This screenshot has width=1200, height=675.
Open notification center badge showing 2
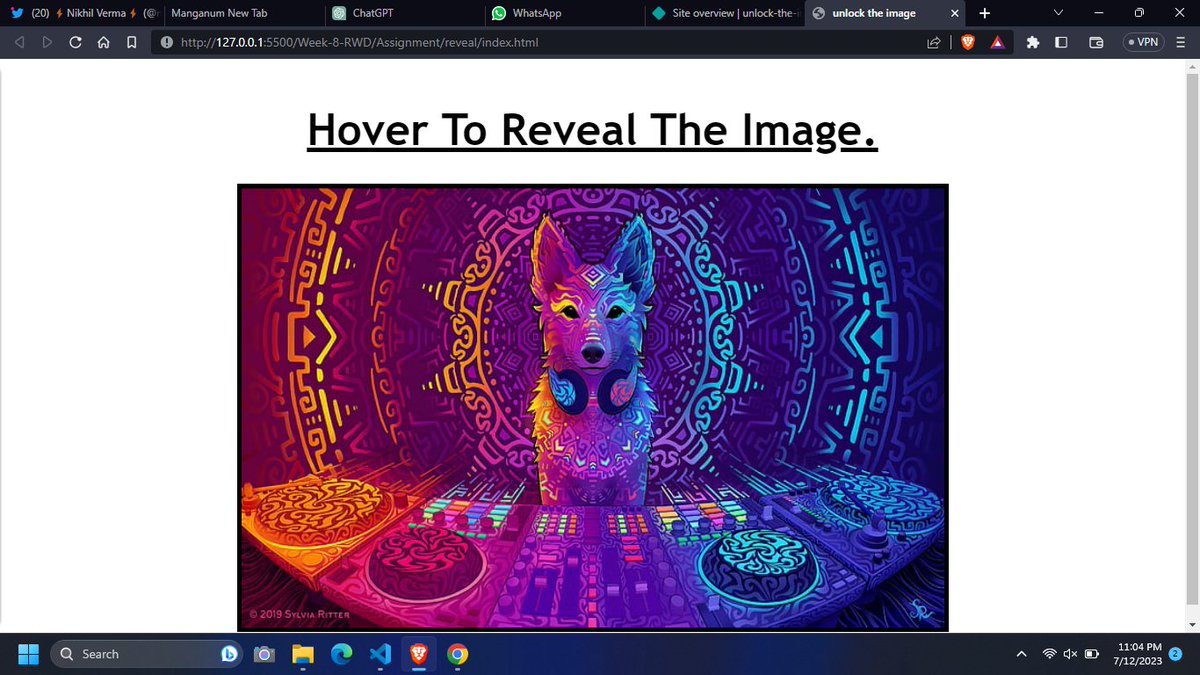[x=1176, y=654]
